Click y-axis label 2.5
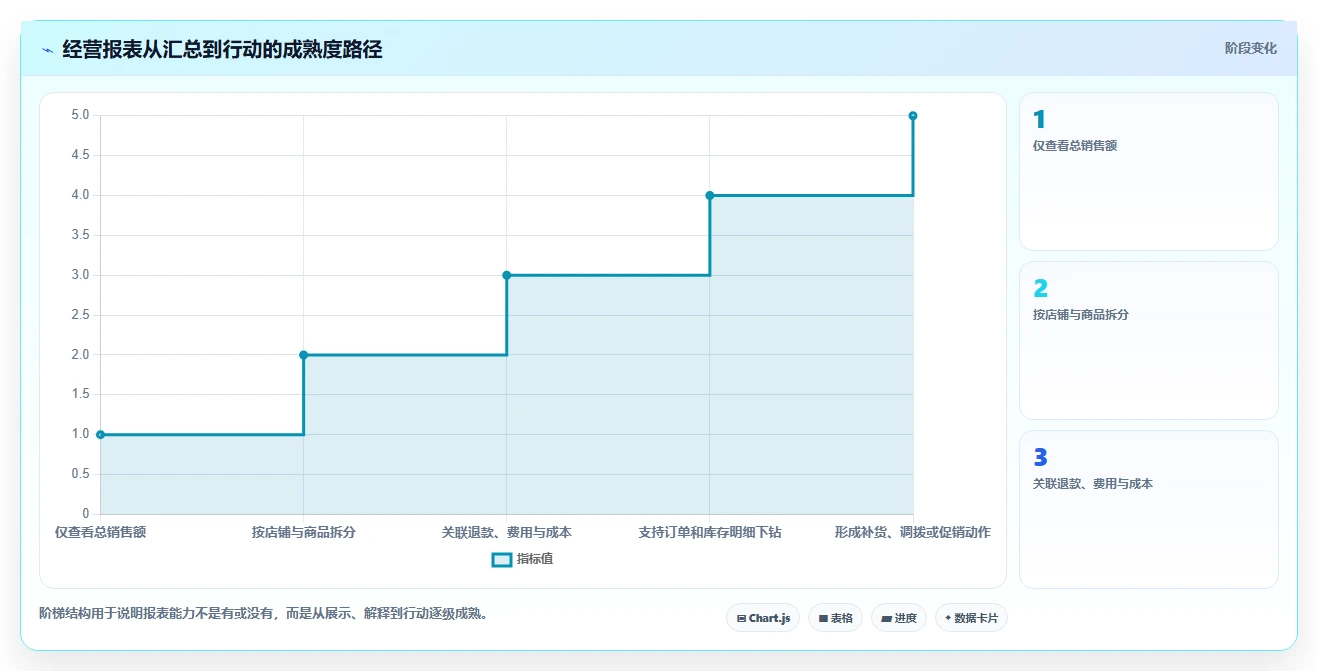The height and width of the screenshot is (671, 1318). pyautogui.click(x=80, y=315)
